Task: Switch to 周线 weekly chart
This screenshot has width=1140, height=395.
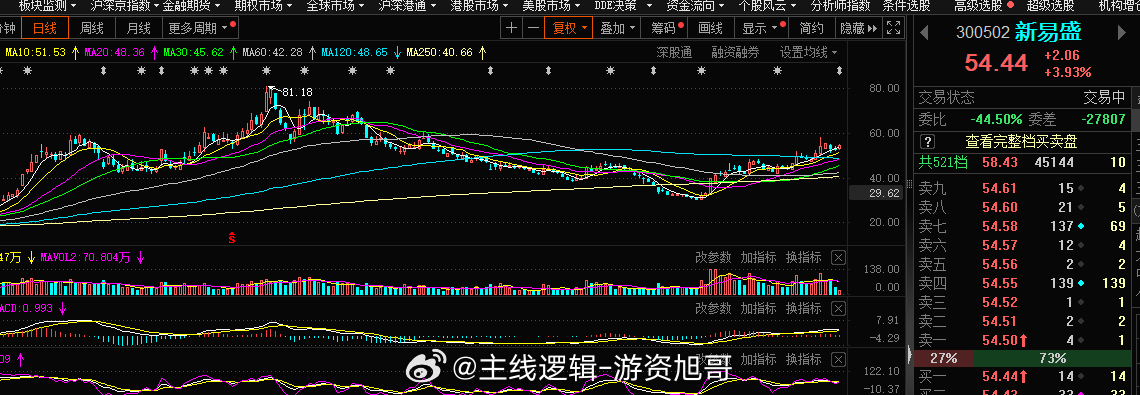Action: pyautogui.click(x=92, y=28)
